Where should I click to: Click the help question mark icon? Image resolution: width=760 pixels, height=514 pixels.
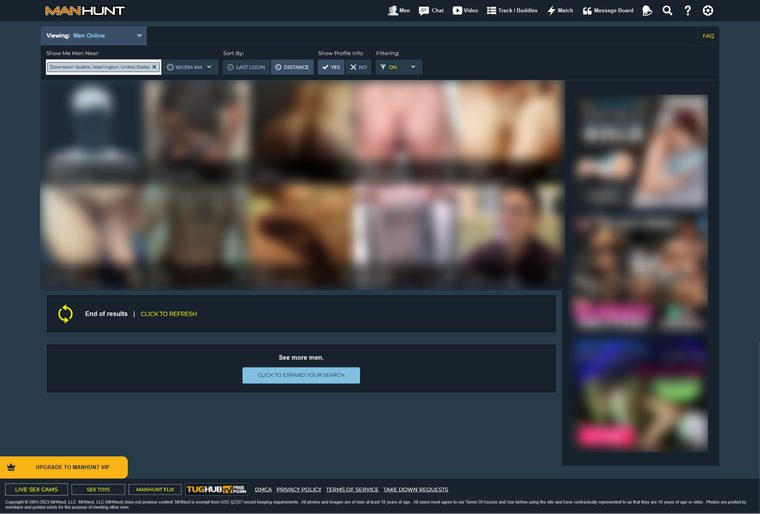point(687,10)
